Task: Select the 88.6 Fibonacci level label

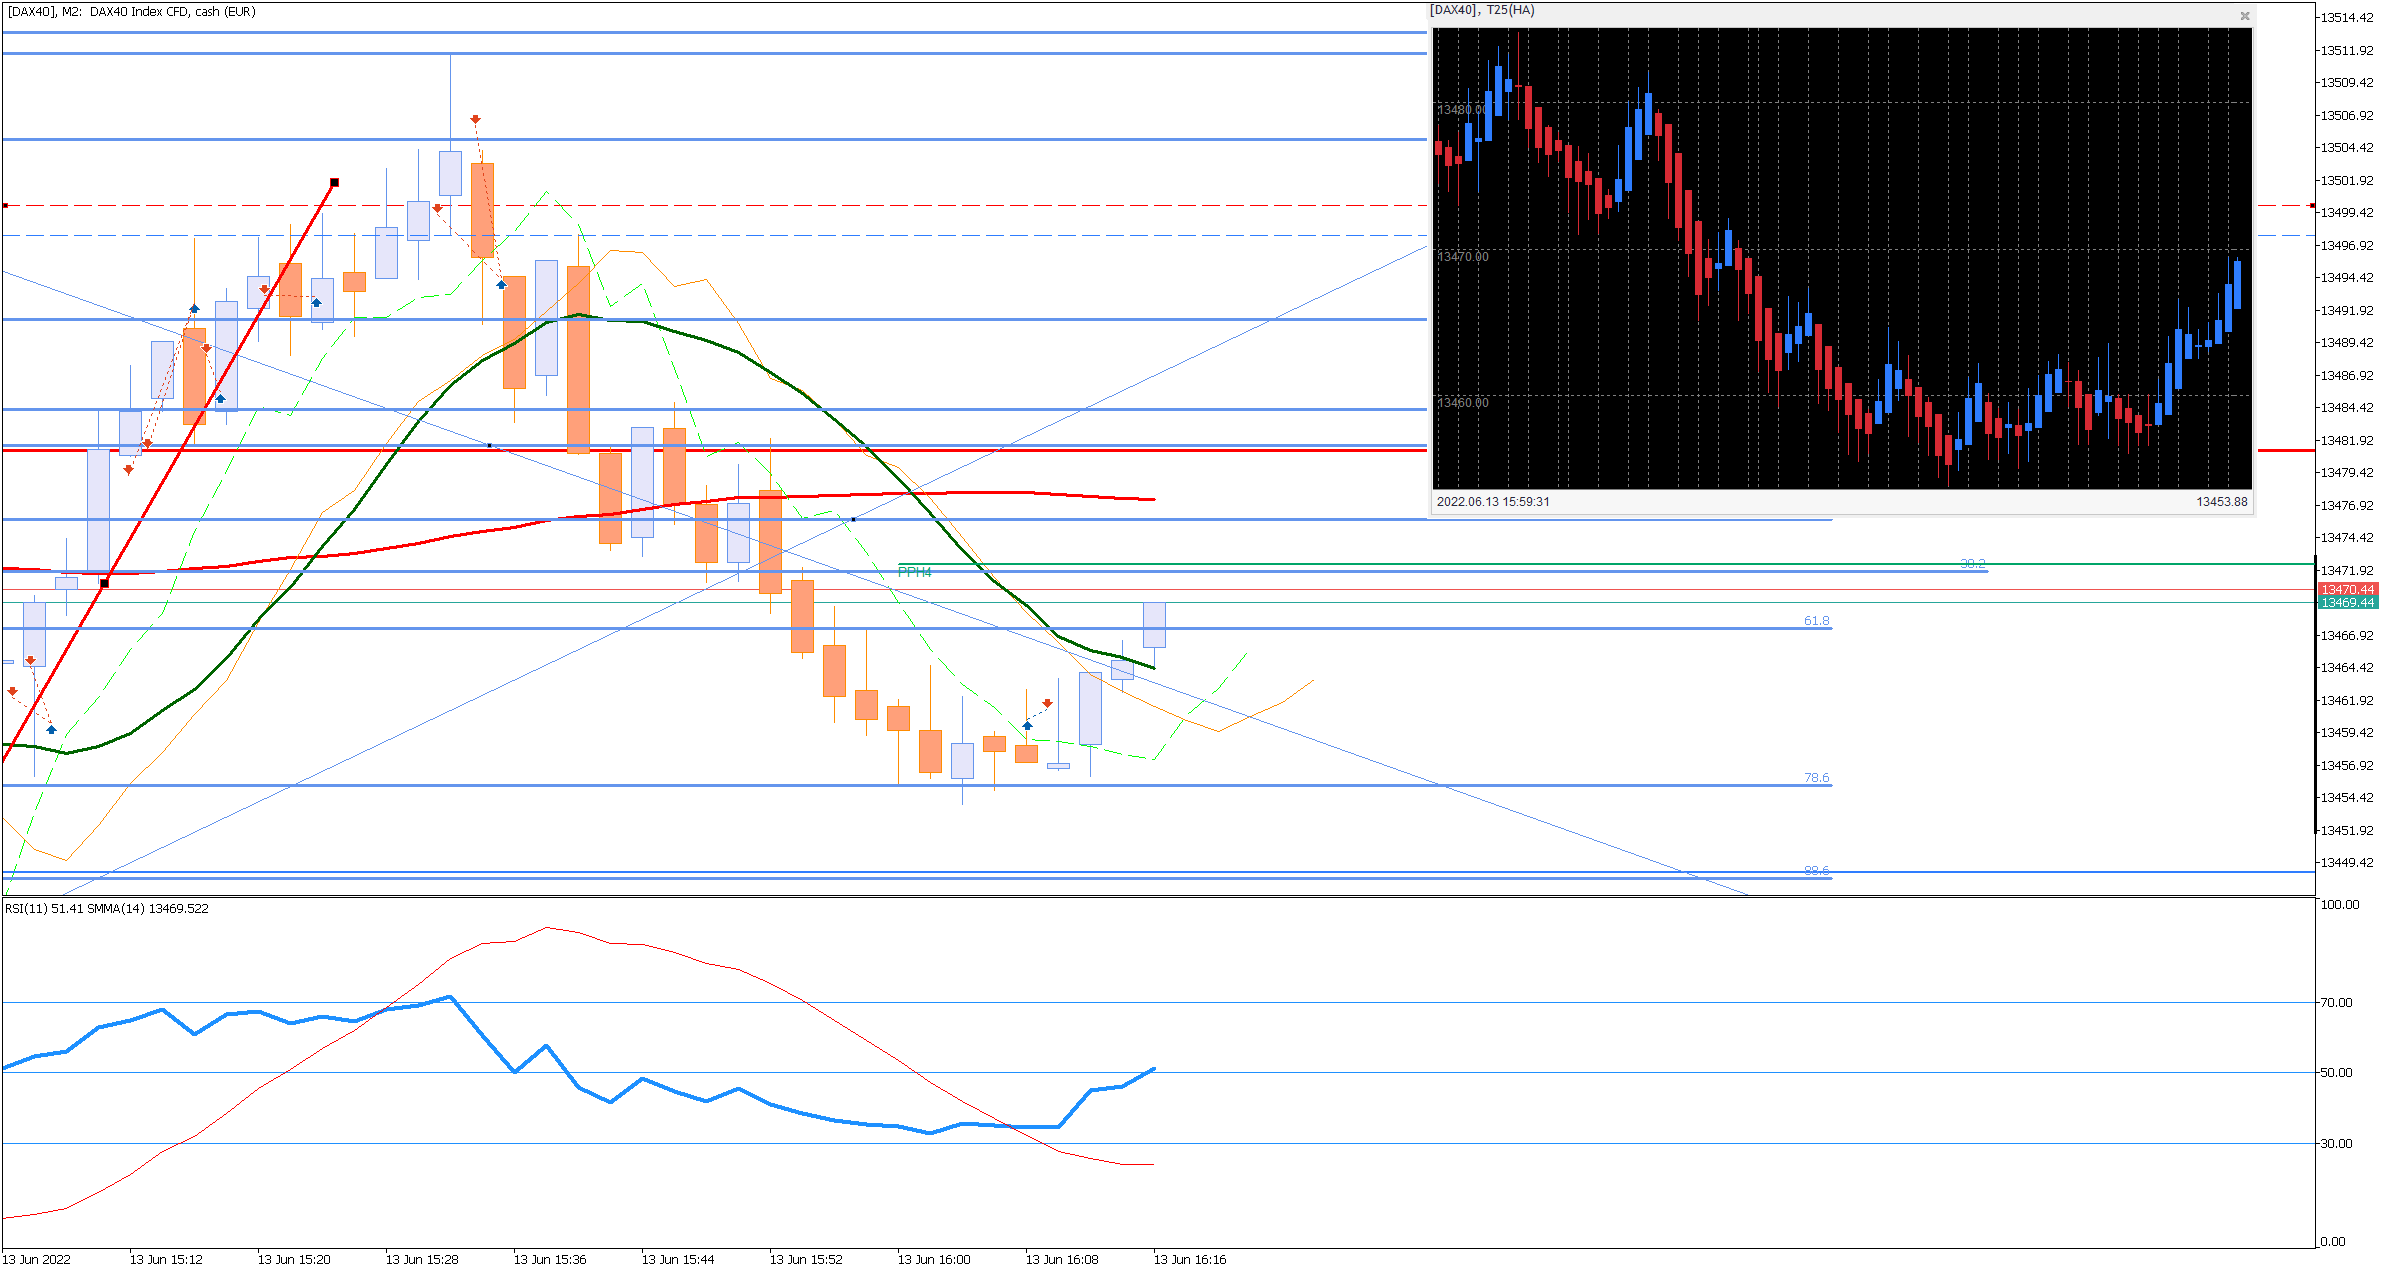Action: click(x=1816, y=871)
